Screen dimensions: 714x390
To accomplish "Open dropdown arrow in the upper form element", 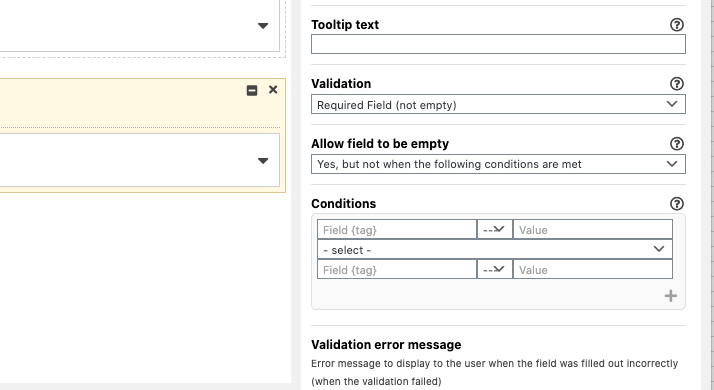I will pos(263,26).
